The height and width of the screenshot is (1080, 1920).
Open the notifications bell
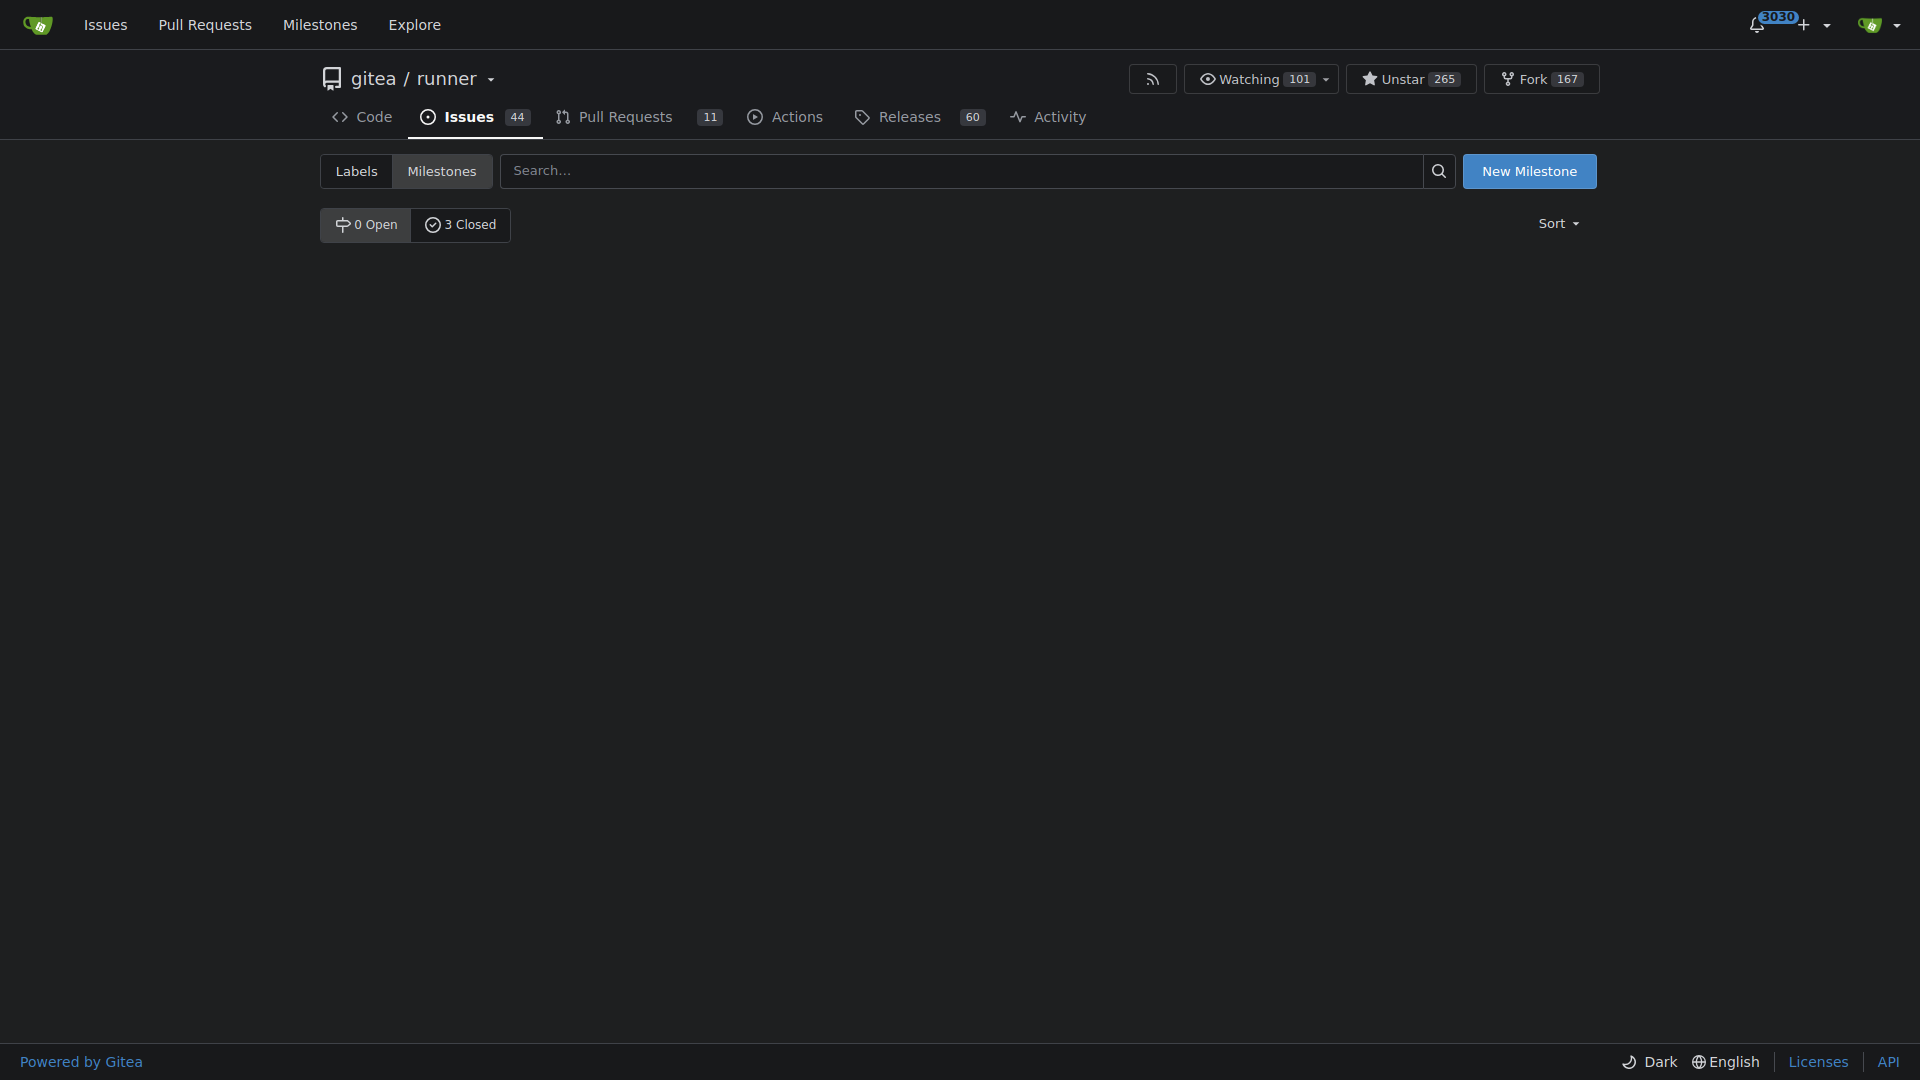click(1757, 25)
